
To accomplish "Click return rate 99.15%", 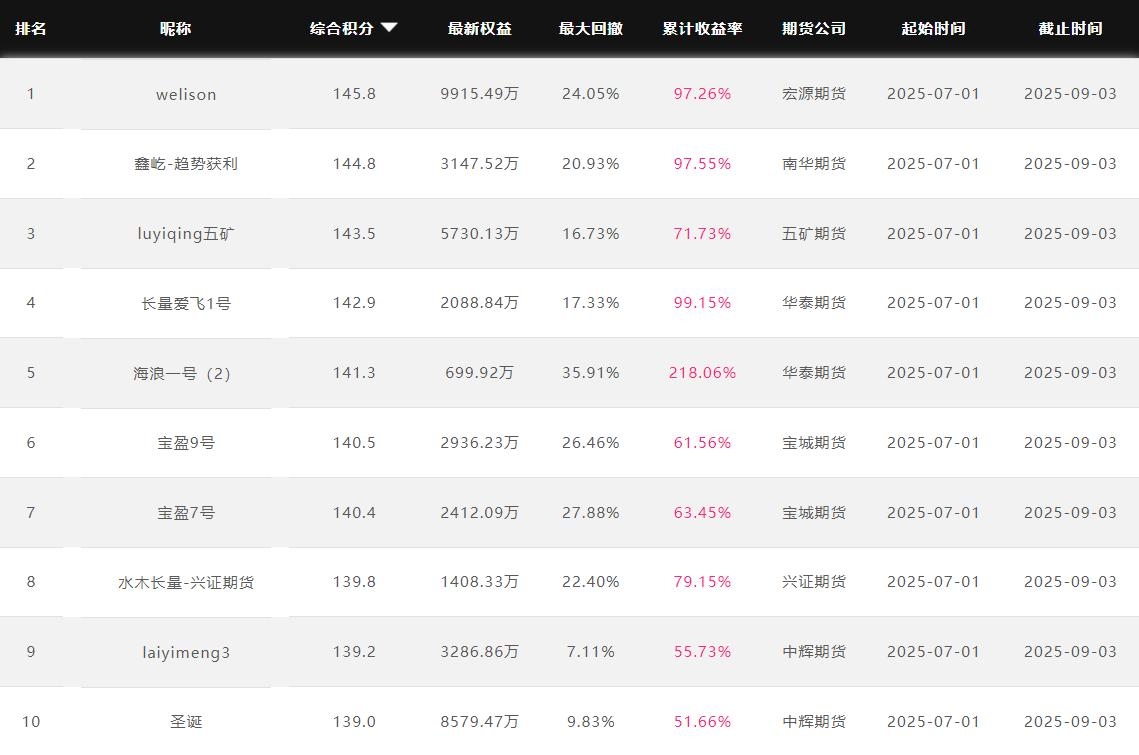I will pyautogui.click(x=702, y=302).
